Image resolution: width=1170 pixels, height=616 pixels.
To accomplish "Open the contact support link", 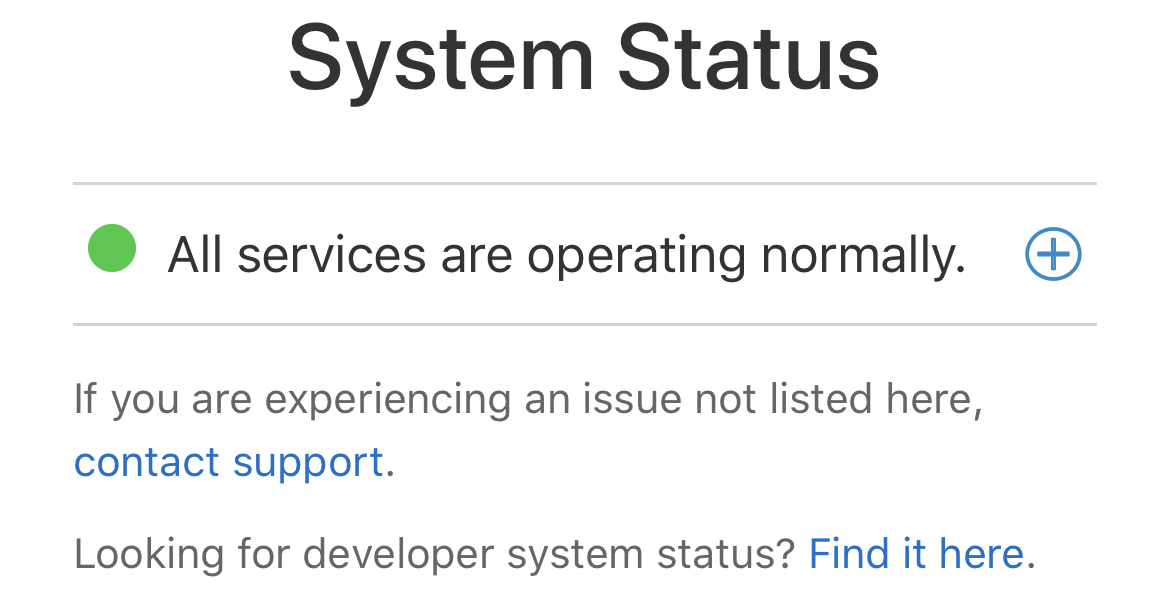I will tap(229, 462).
